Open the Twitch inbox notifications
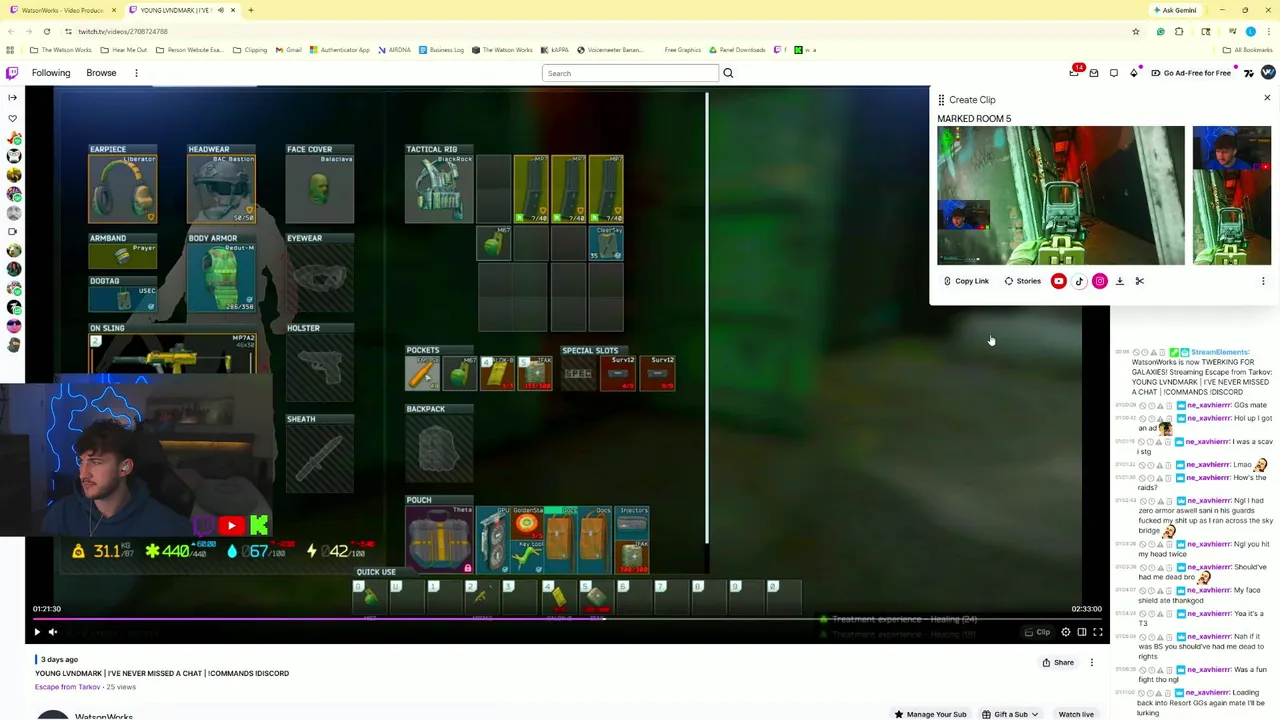The width and height of the screenshot is (1280, 720). pyautogui.click(x=1094, y=73)
